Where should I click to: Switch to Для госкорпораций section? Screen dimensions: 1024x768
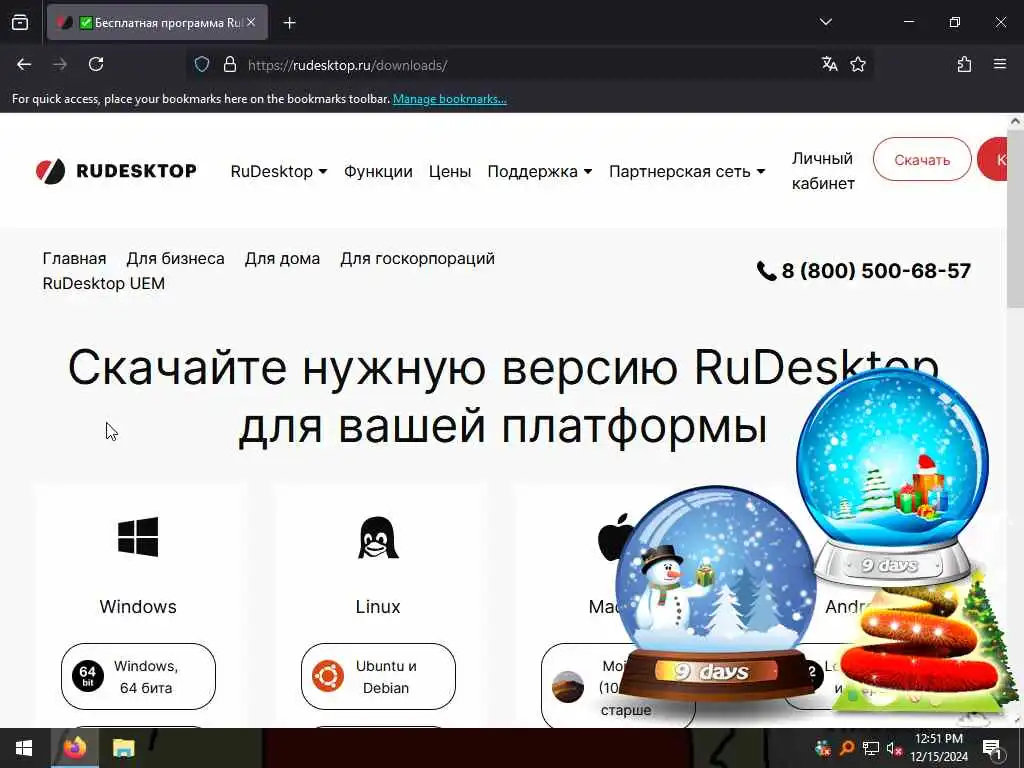(417, 259)
